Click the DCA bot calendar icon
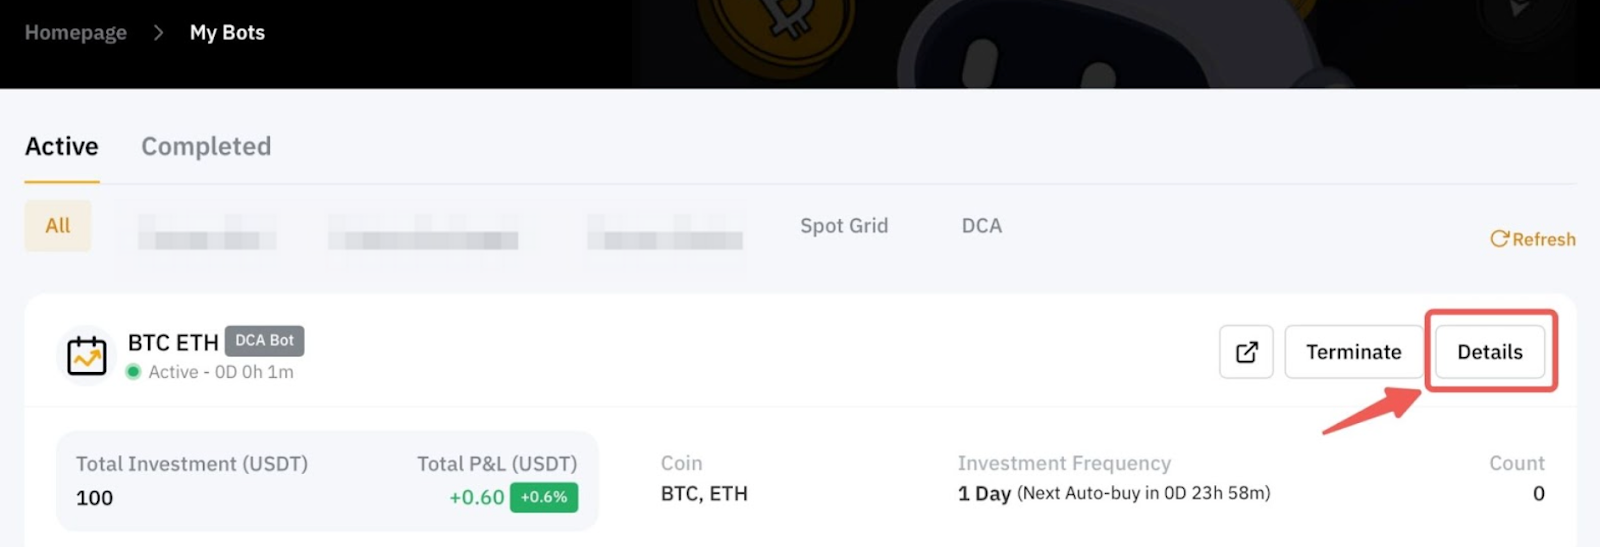Image resolution: width=1600 pixels, height=547 pixels. click(87, 355)
